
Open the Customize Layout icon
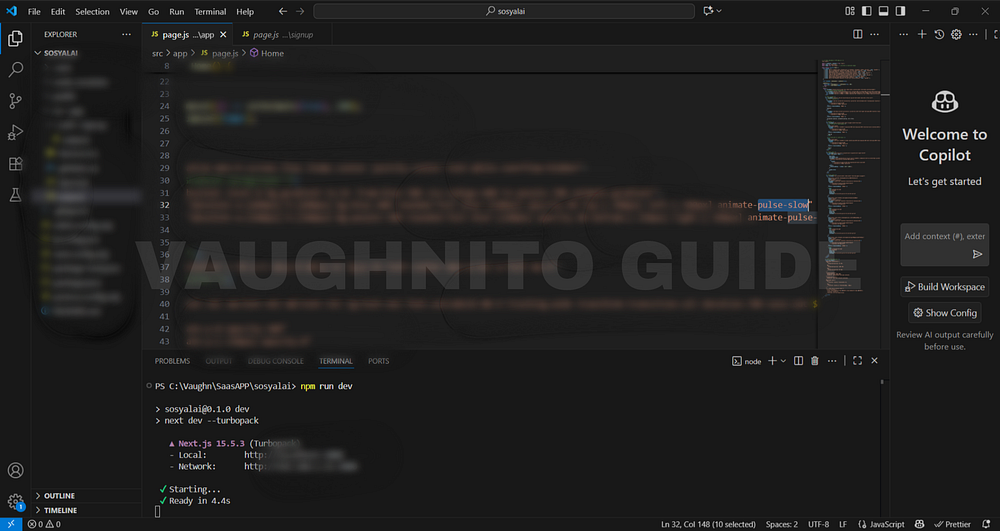coord(849,11)
